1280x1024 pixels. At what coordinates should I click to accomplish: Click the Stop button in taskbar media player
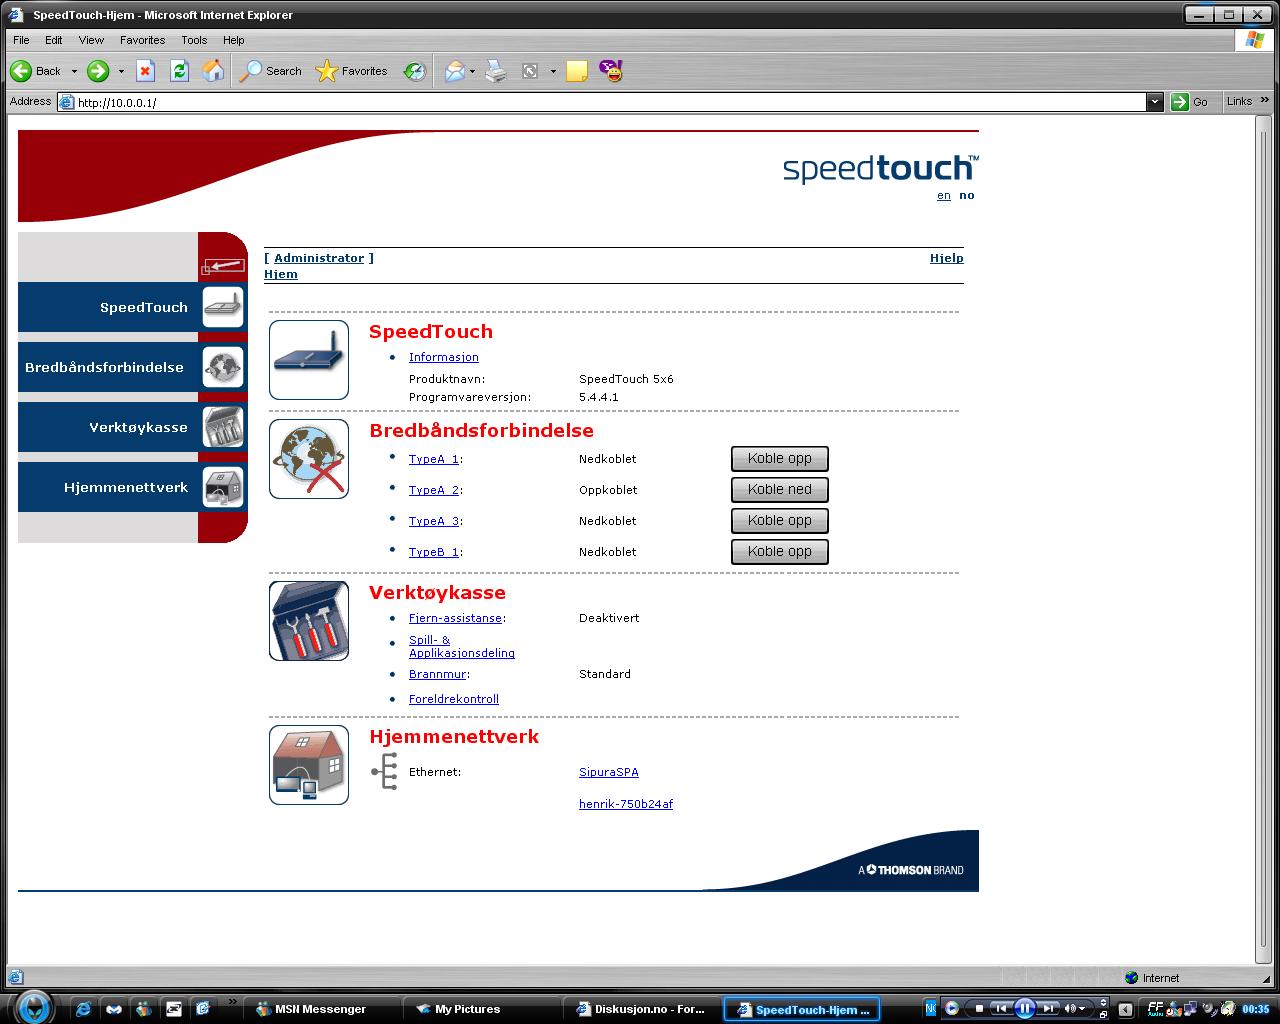tap(979, 1008)
